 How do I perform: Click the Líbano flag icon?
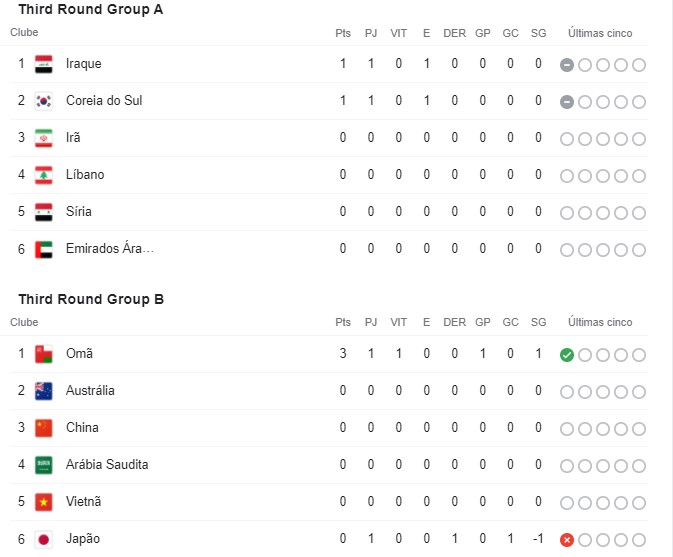click(x=43, y=175)
